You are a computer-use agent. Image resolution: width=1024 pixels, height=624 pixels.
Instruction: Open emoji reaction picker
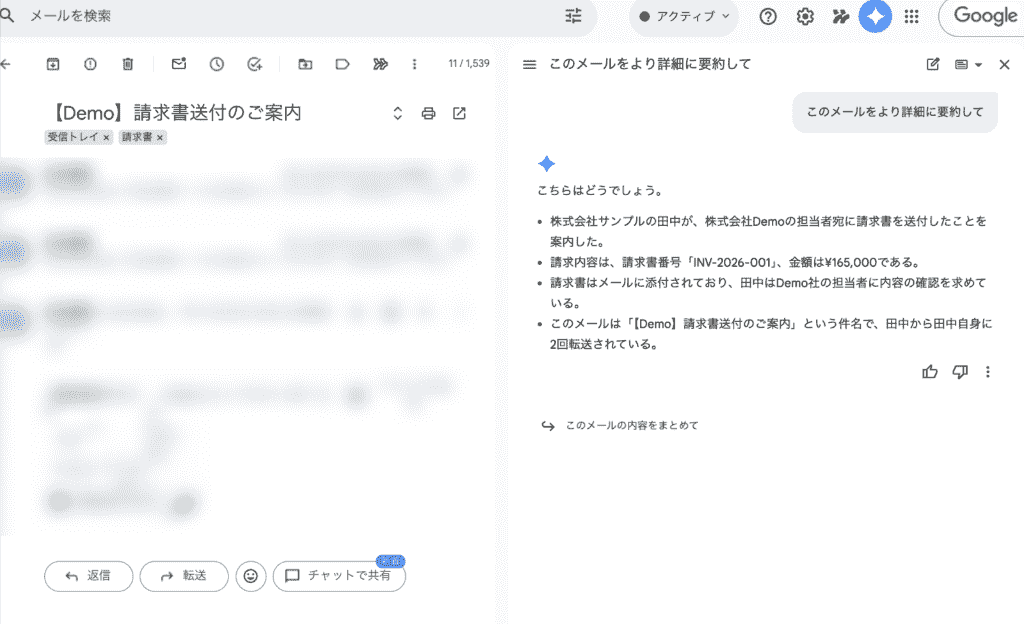(251, 576)
